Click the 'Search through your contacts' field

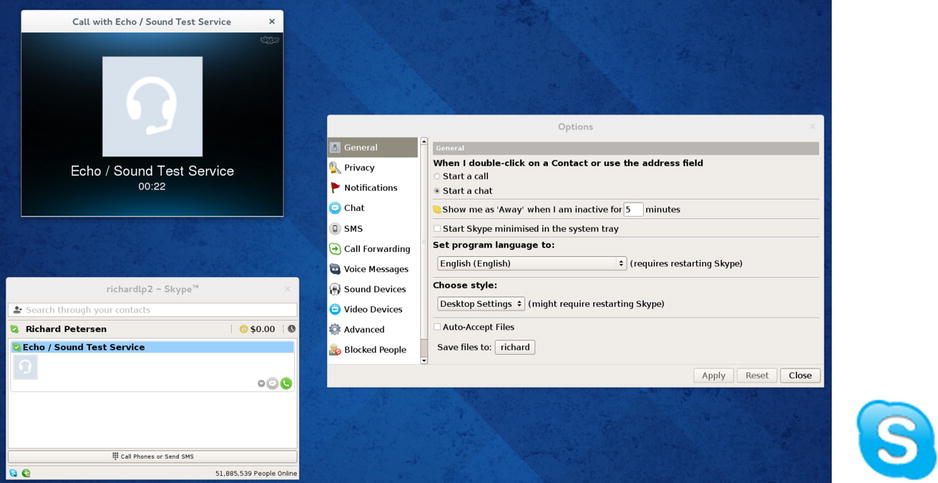[153, 310]
